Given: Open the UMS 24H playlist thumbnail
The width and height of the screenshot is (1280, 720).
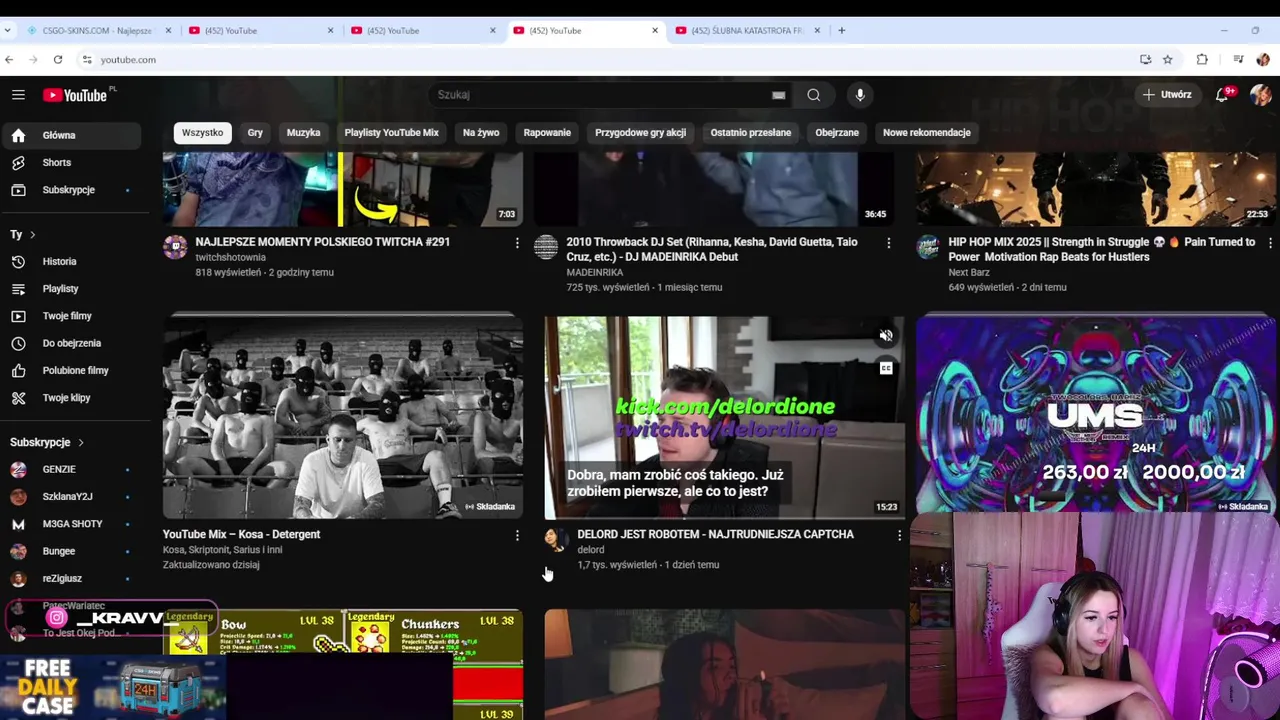Looking at the screenshot, I should point(1096,415).
